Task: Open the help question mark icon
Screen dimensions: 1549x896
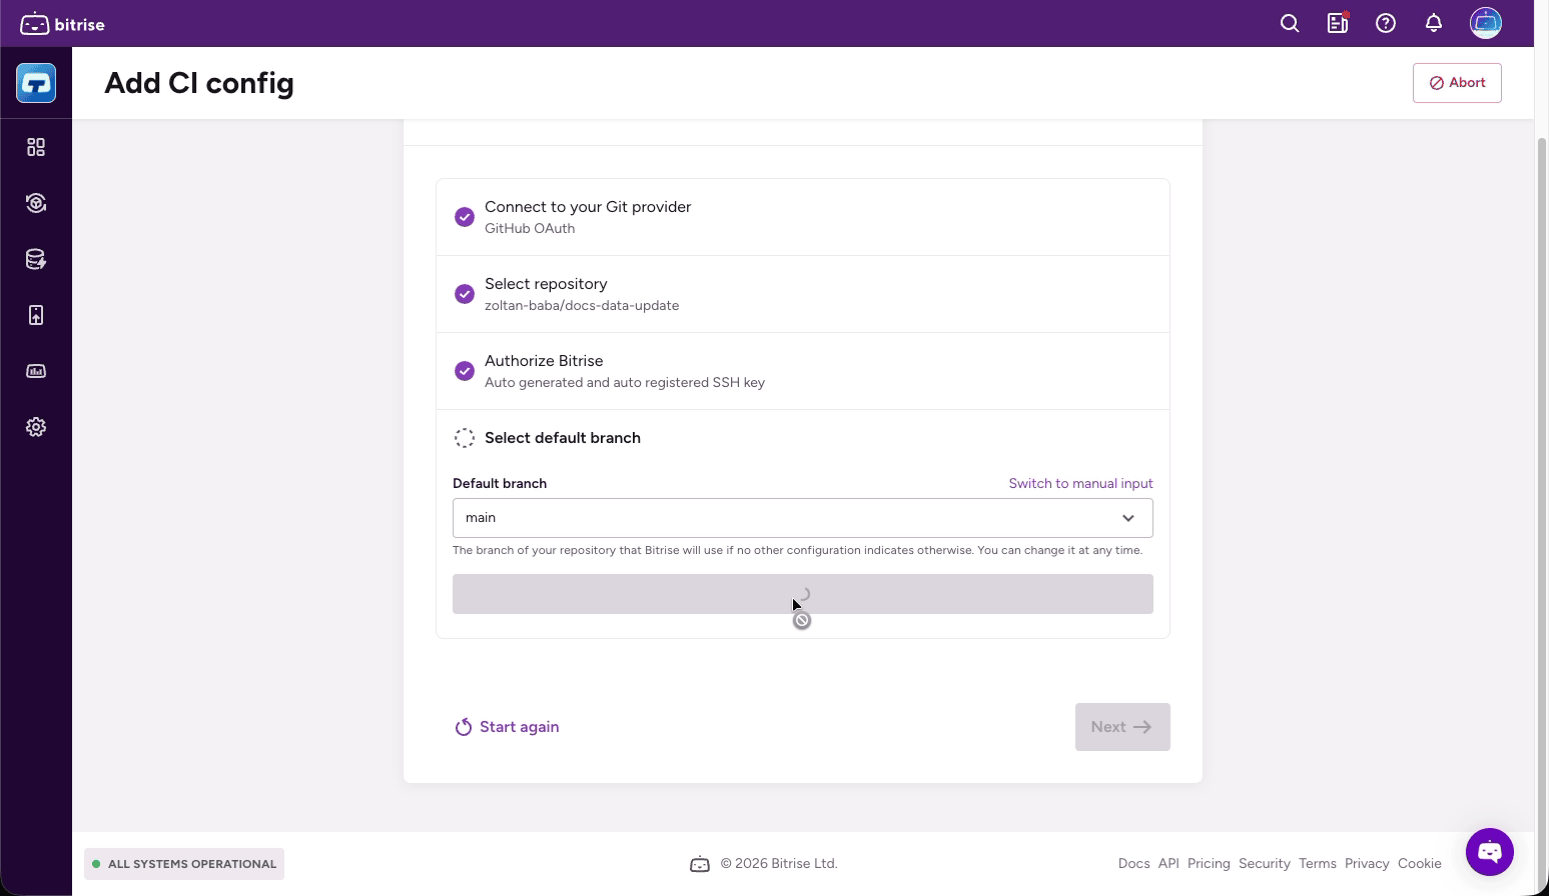Action: tap(1386, 23)
